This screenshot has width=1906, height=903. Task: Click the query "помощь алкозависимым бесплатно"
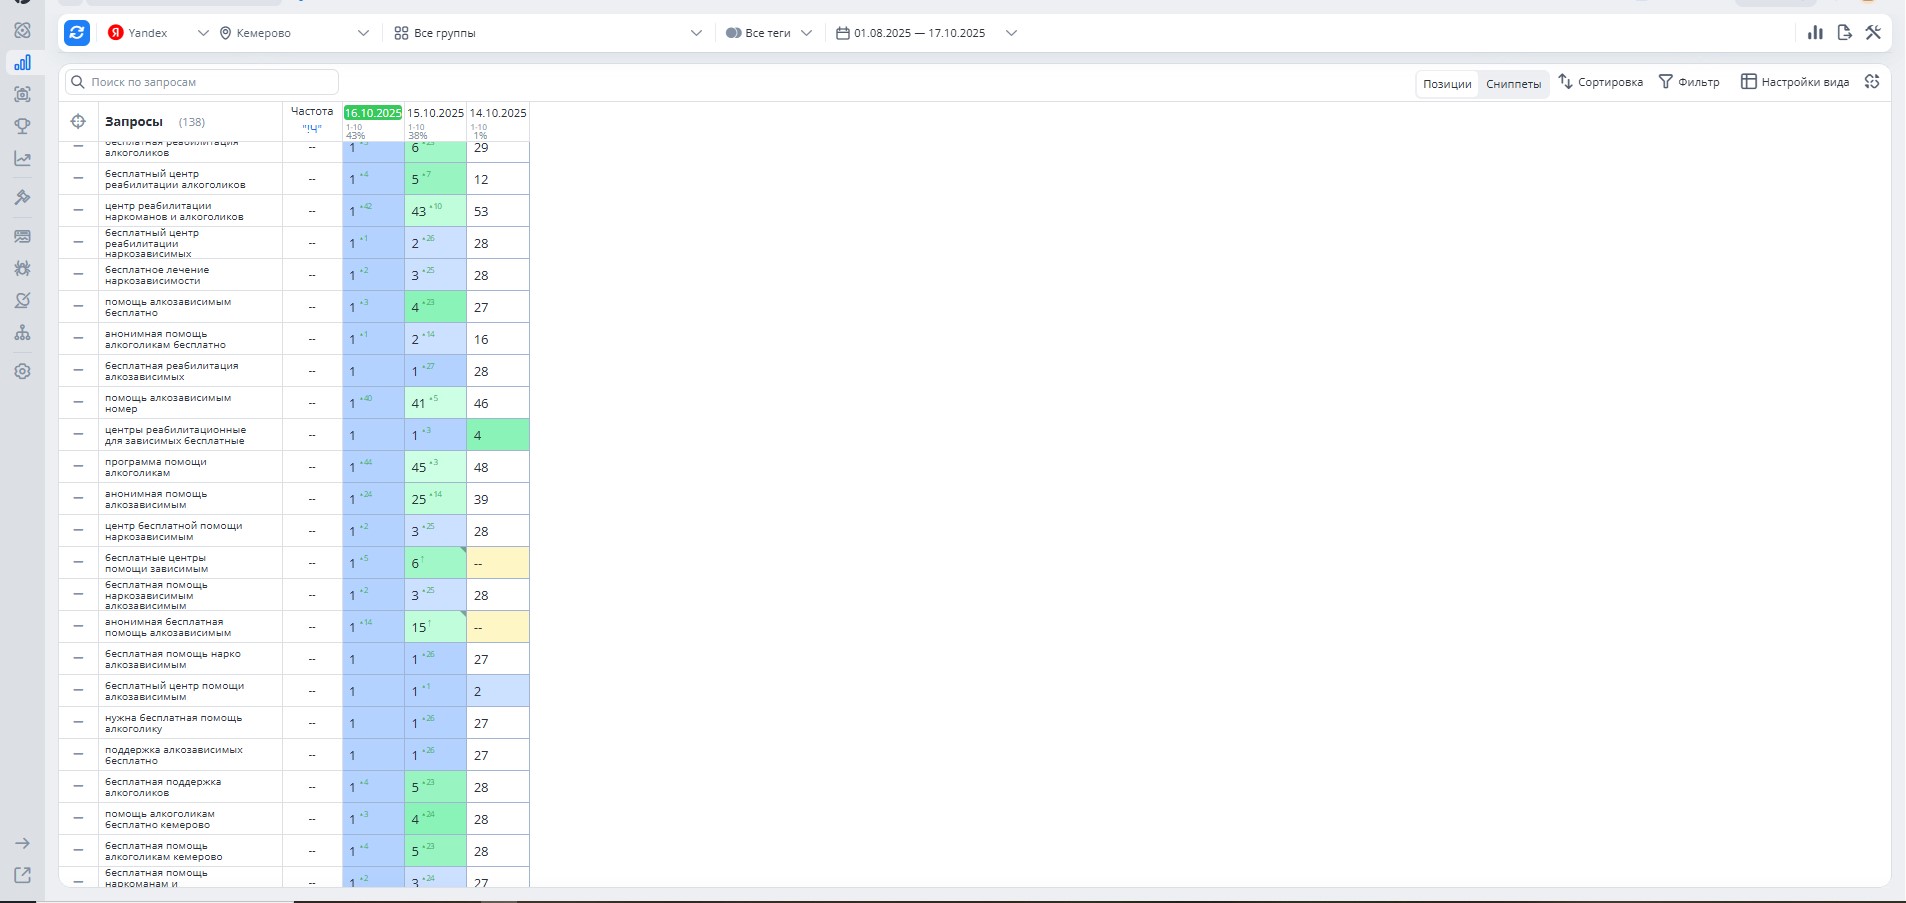168,307
